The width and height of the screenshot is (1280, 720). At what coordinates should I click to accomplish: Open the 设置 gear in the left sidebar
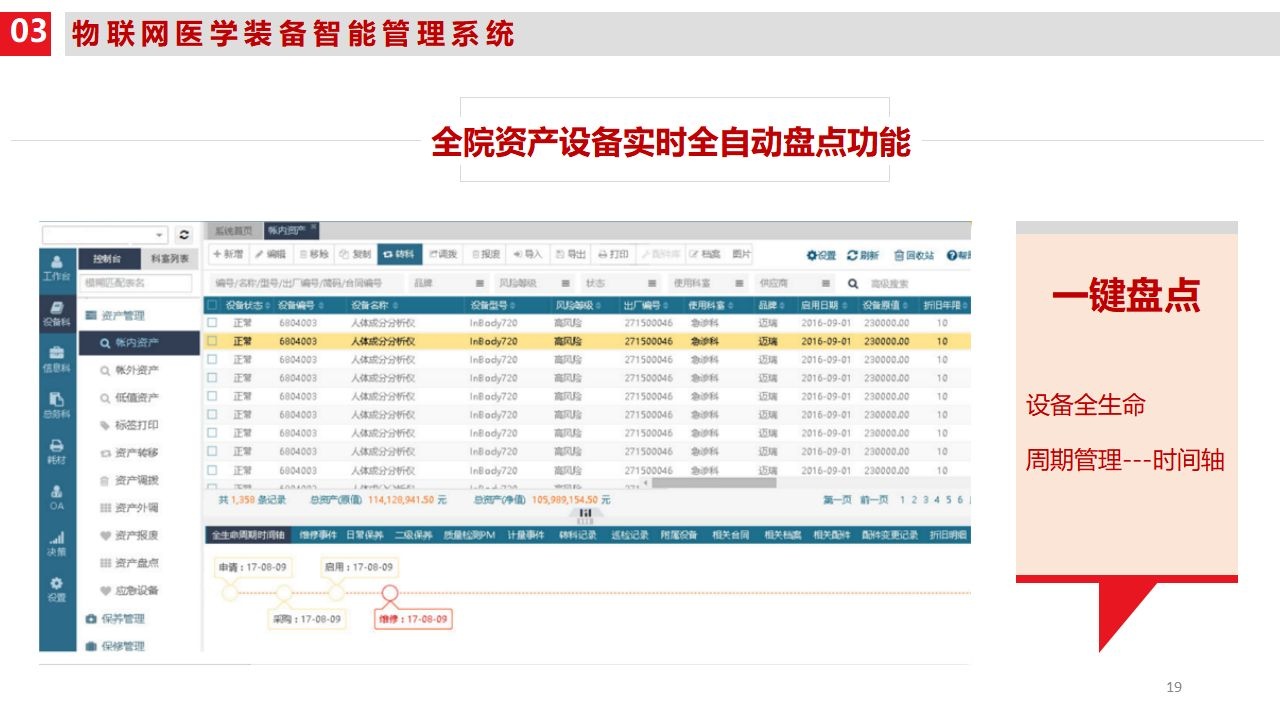[58, 589]
